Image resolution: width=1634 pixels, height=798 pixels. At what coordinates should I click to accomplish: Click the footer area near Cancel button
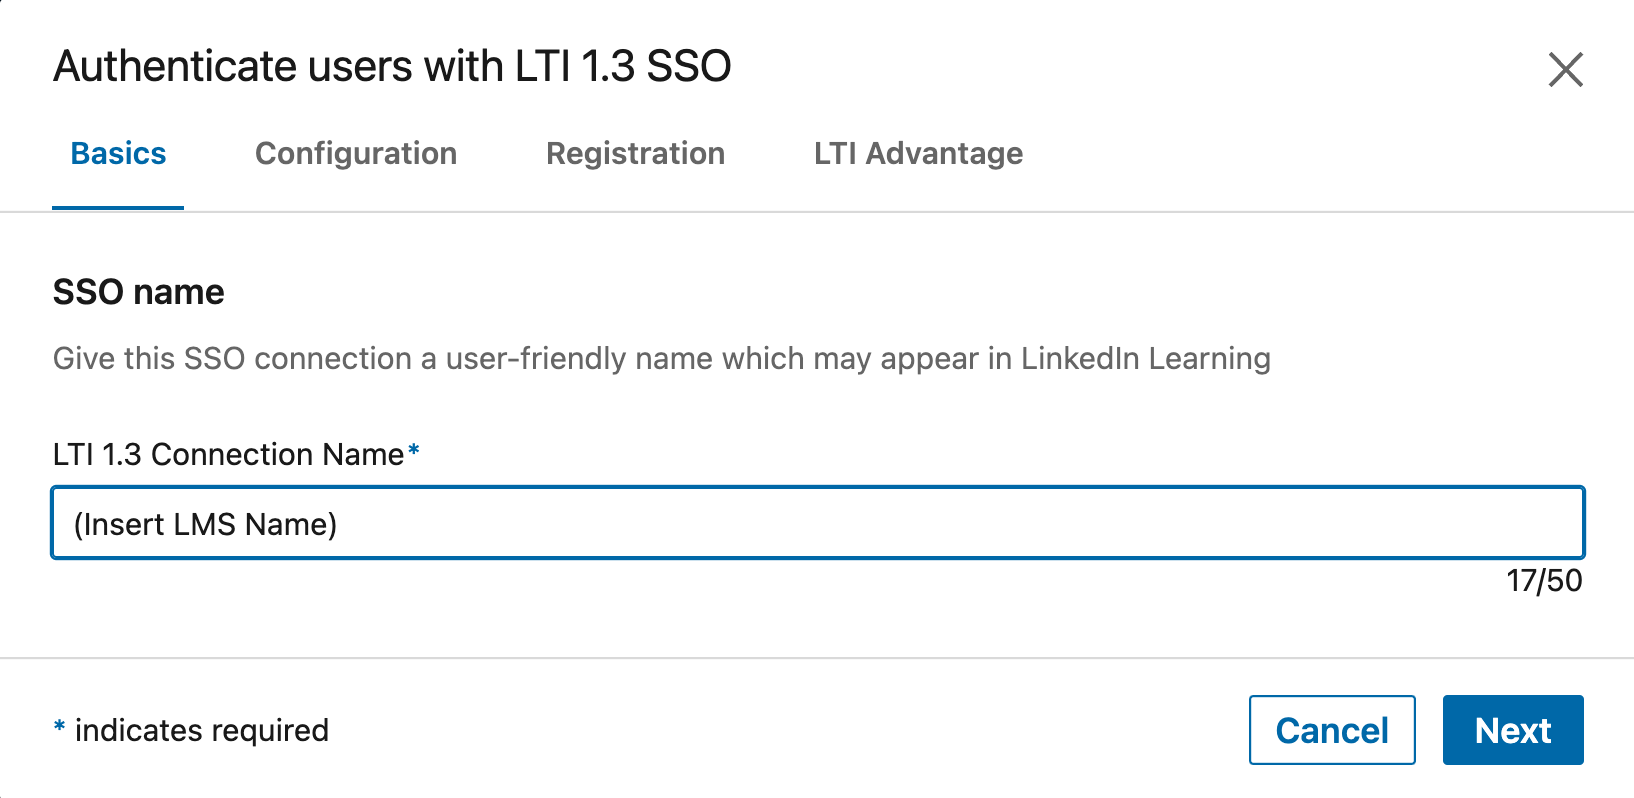coord(1200,730)
